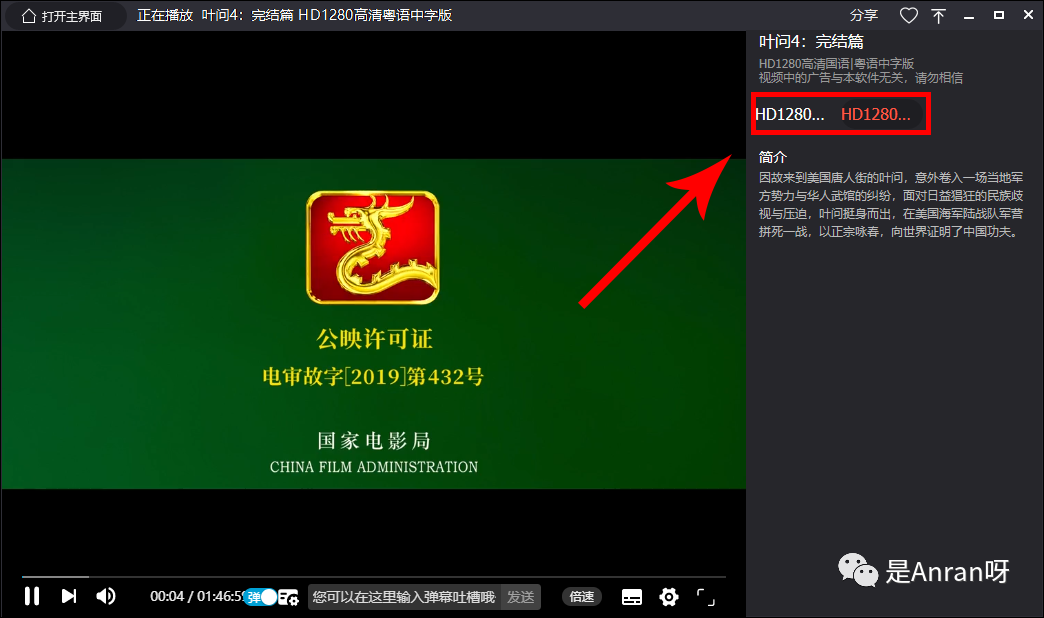Viewport: 1044px width, 618px height.
Task: Pin window on top with arrow icon
Action: pos(939,16)
